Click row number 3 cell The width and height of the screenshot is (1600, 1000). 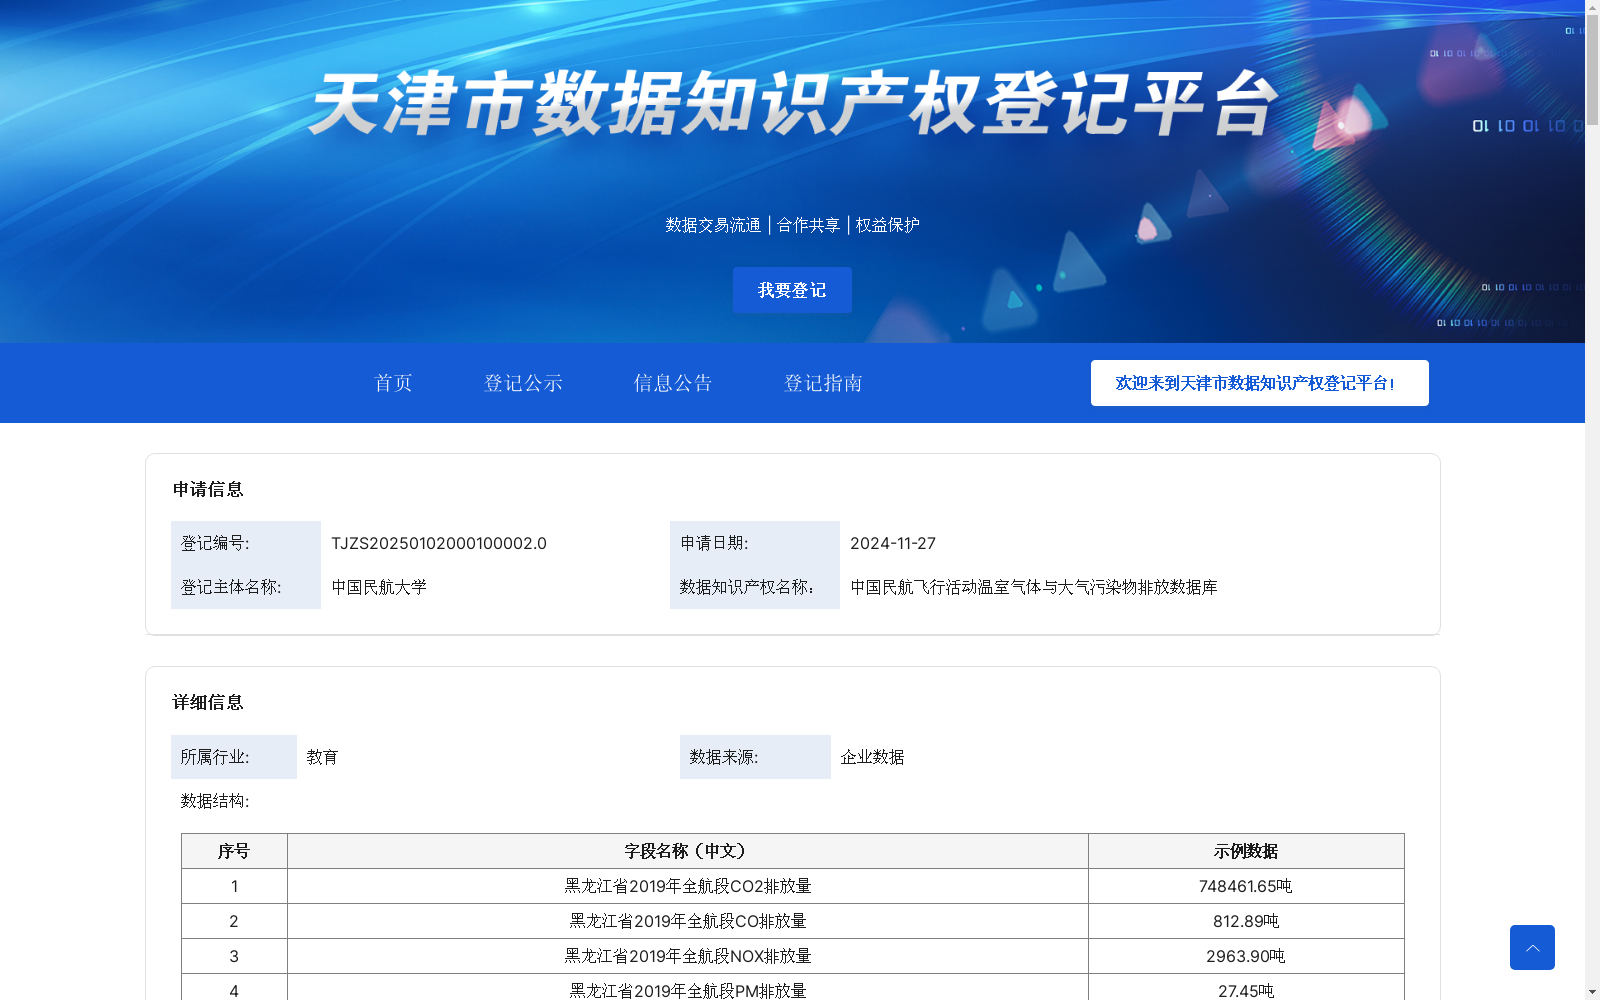(x=234, y=956)
